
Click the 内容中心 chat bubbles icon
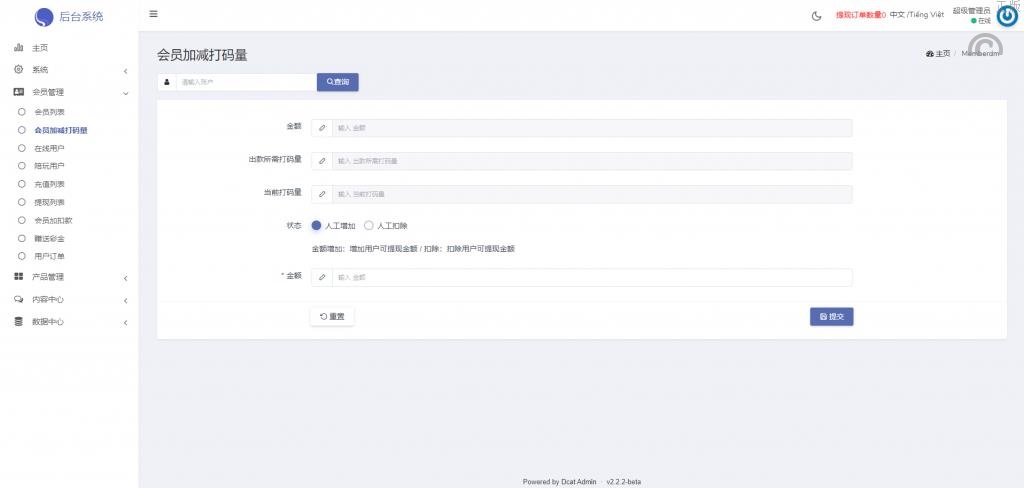coord(18,300)
